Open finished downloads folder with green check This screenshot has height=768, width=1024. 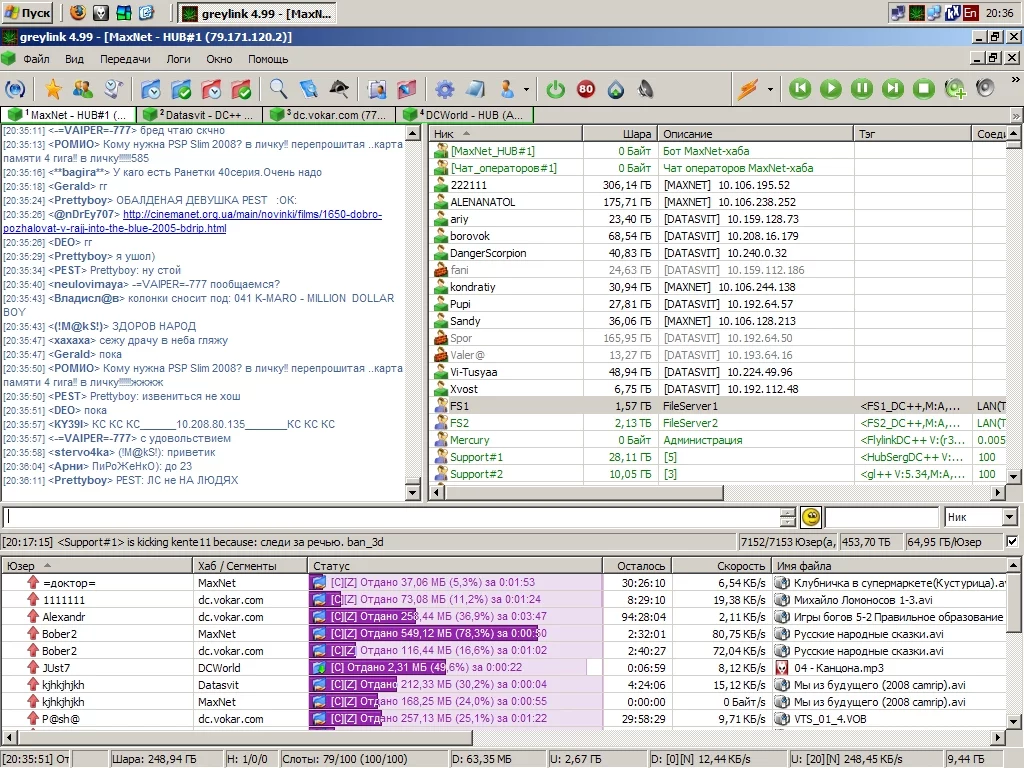click(181, 89)
